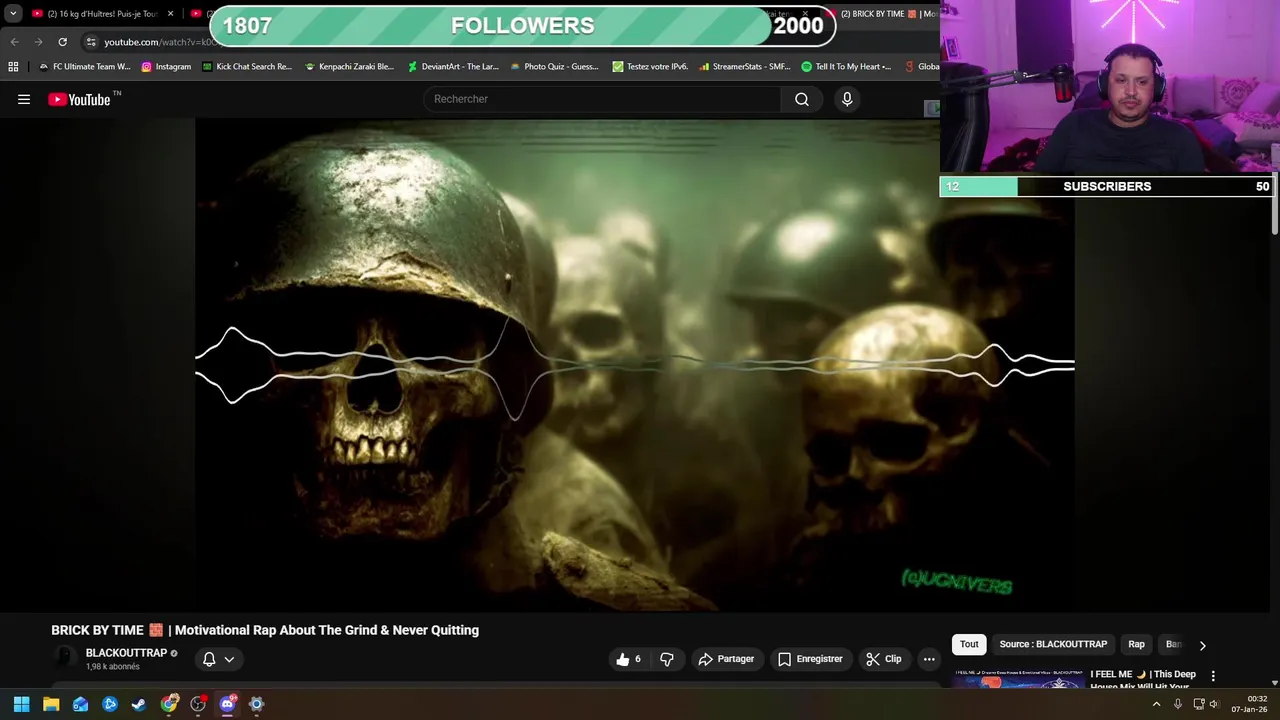Open options for I FEEL ME video
Viewport: 1280px width, 720px height.
click(x=1213, y=676)
